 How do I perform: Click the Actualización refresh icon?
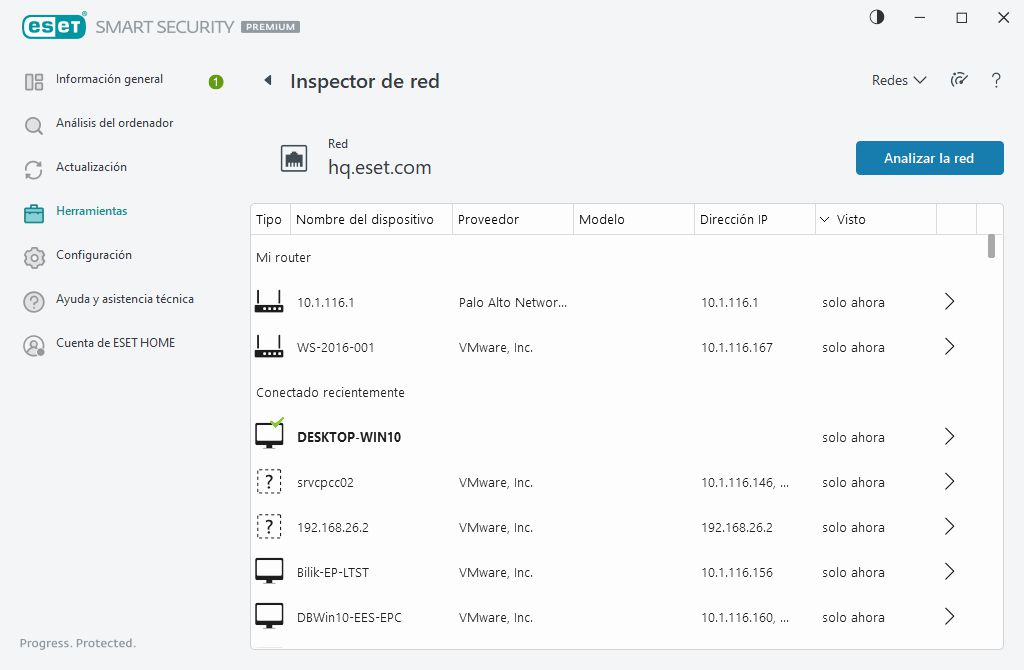34,170
